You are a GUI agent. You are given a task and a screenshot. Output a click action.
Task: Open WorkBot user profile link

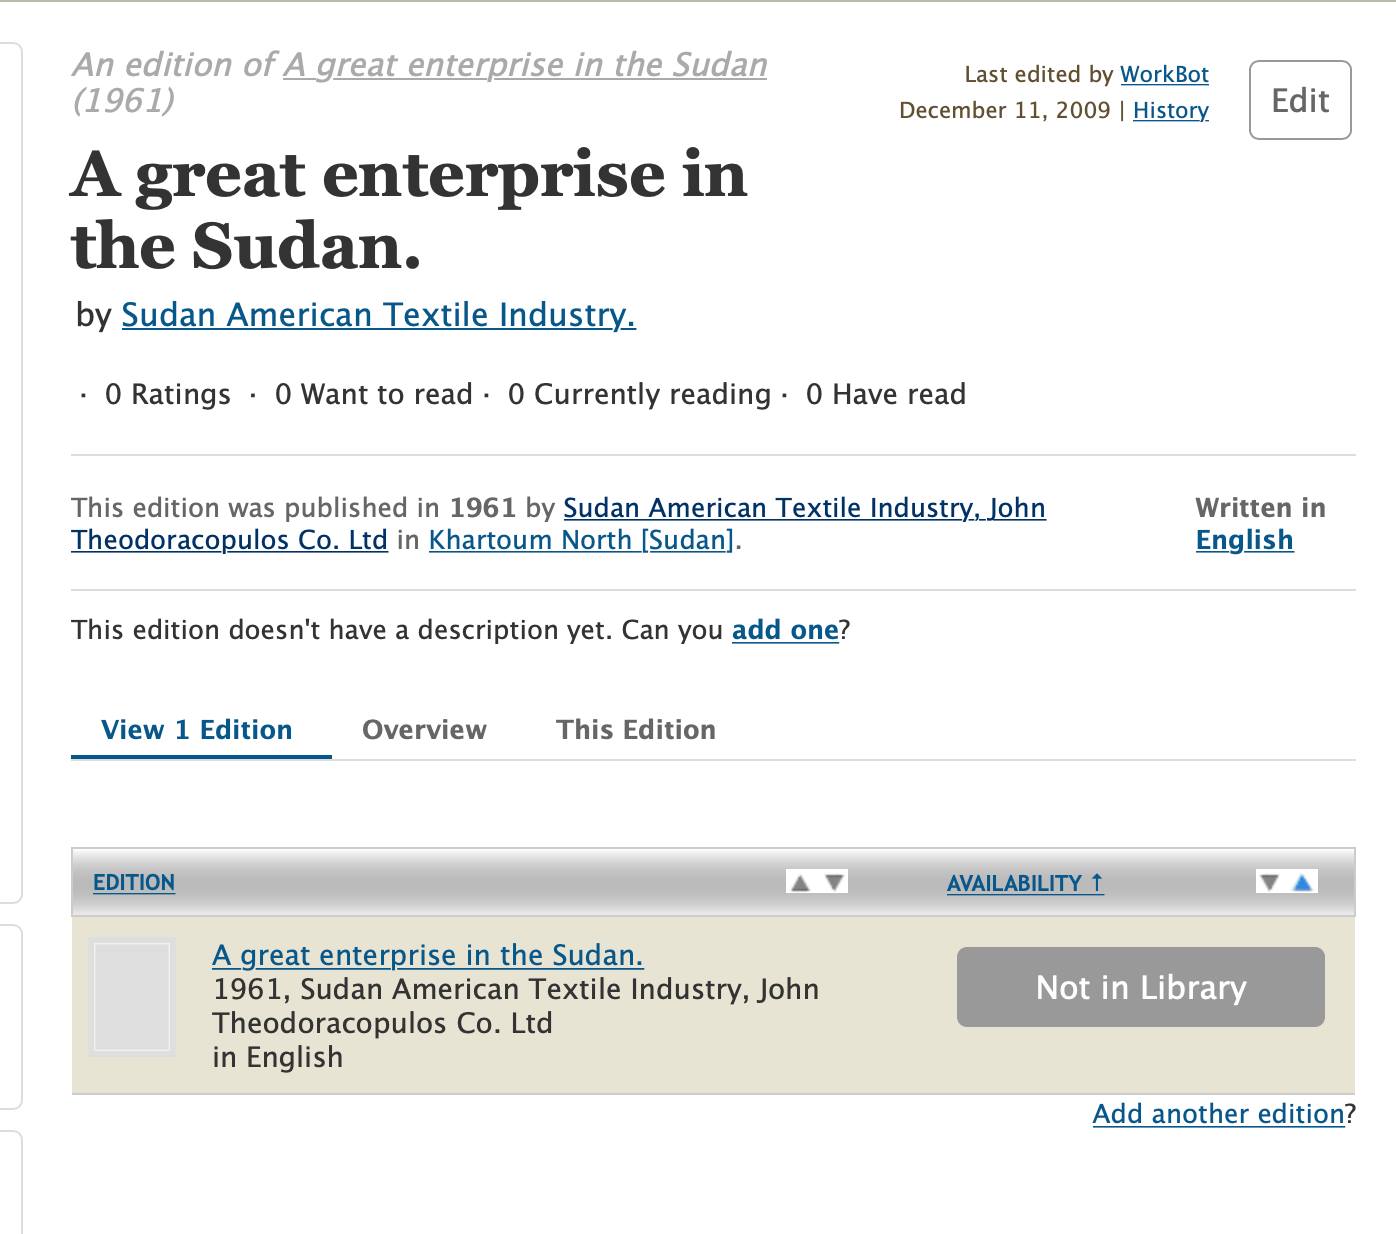[x=1164, y=74]
